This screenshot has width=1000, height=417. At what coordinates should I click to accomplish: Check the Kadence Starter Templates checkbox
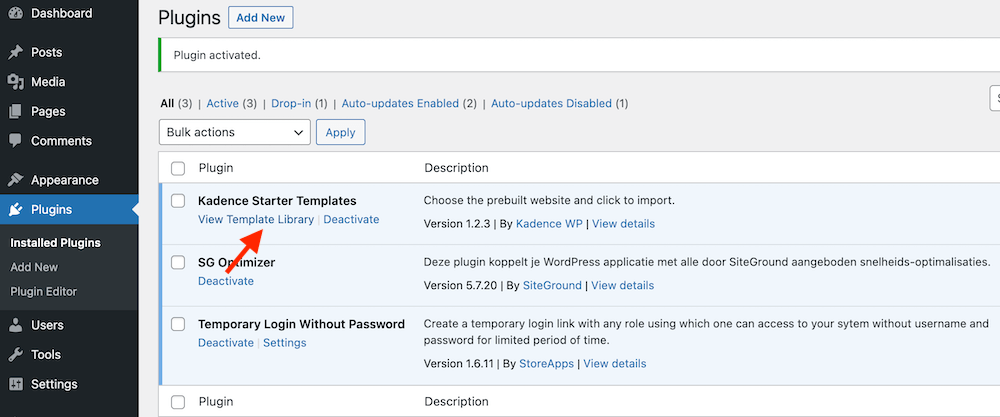[178, 201]
